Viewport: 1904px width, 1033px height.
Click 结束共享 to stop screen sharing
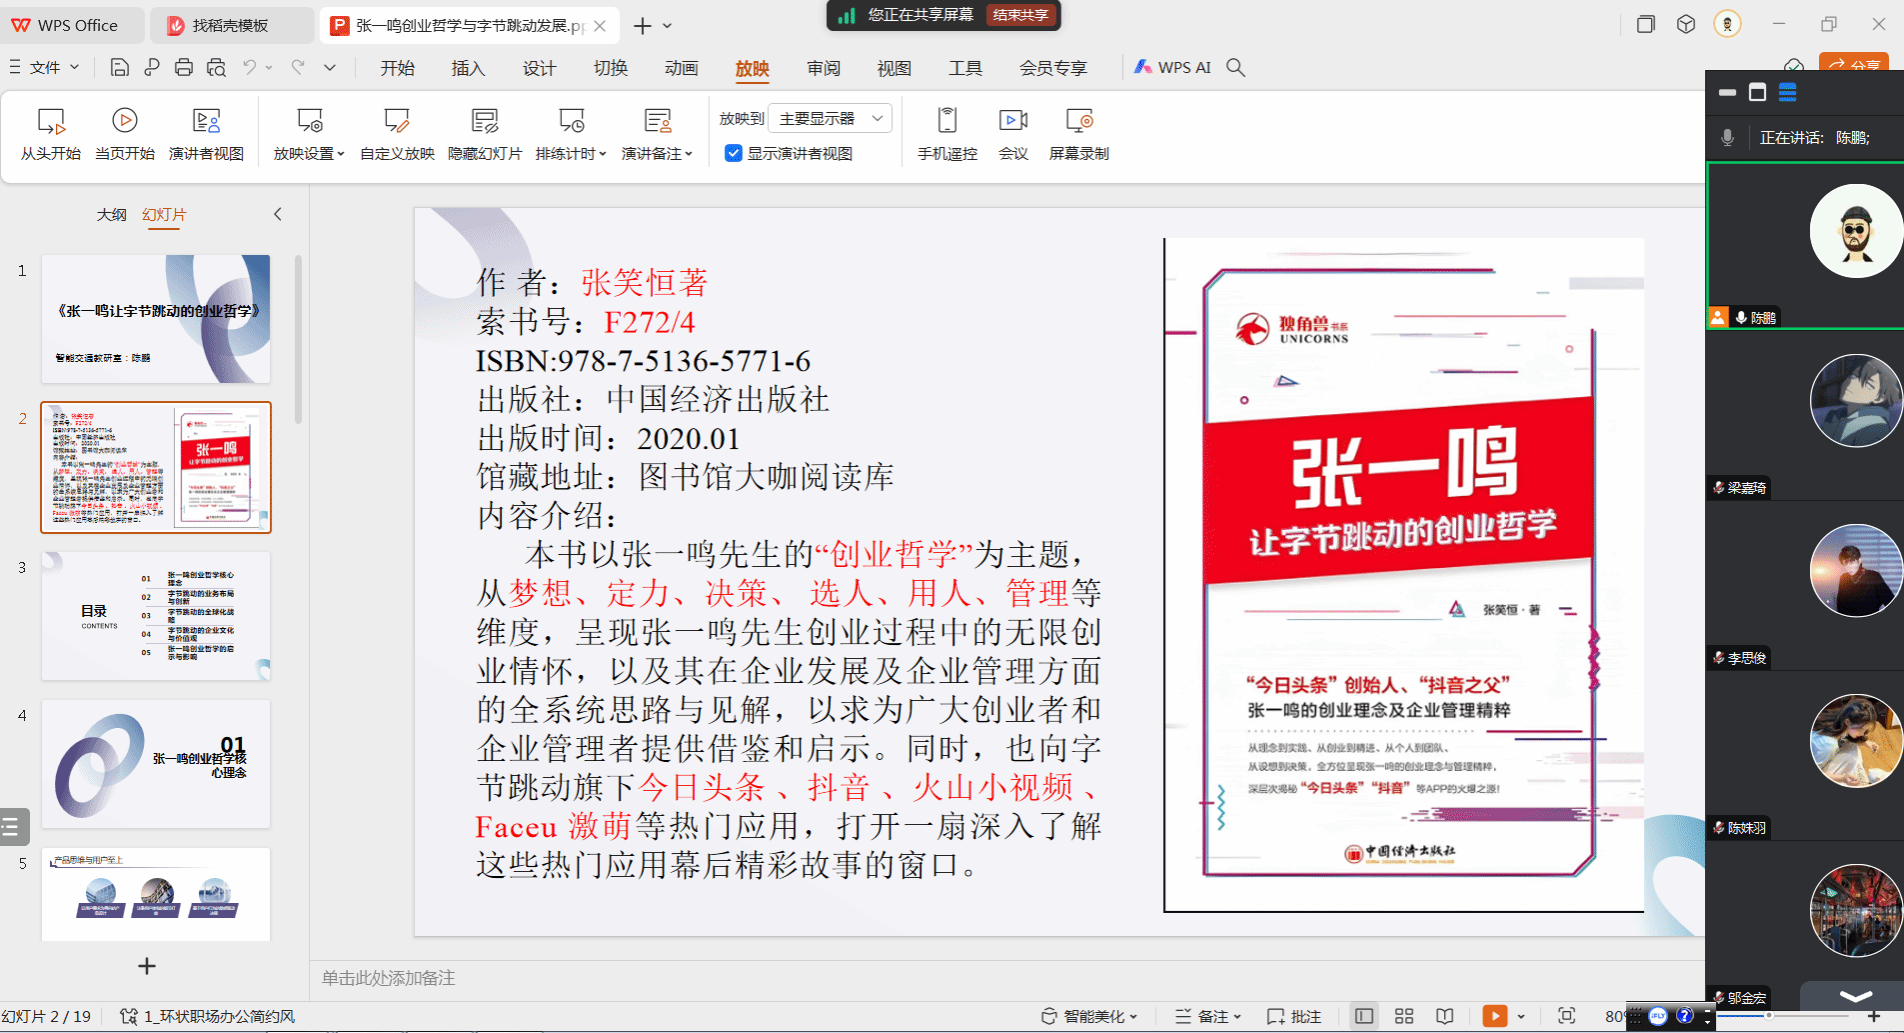point(1020,15)
